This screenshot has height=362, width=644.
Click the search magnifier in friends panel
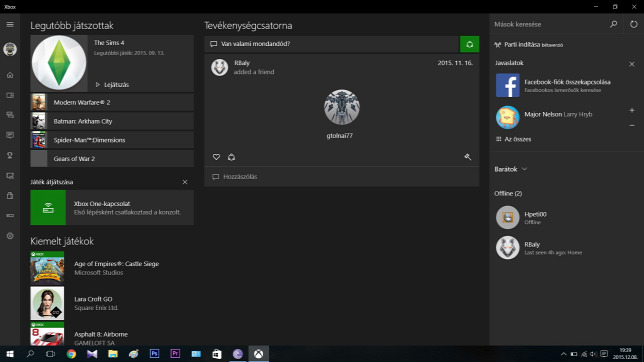tap(614, 24)
